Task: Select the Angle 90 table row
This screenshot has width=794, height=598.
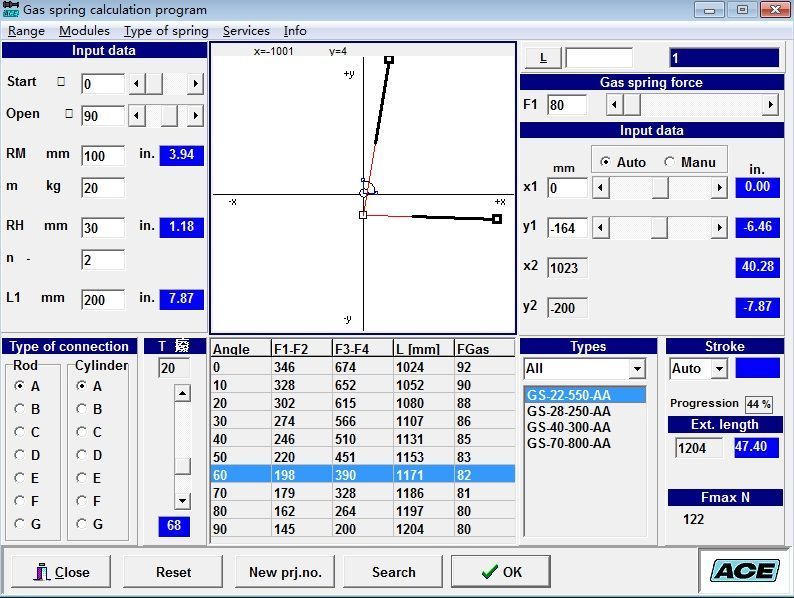Action: point(363,529)
